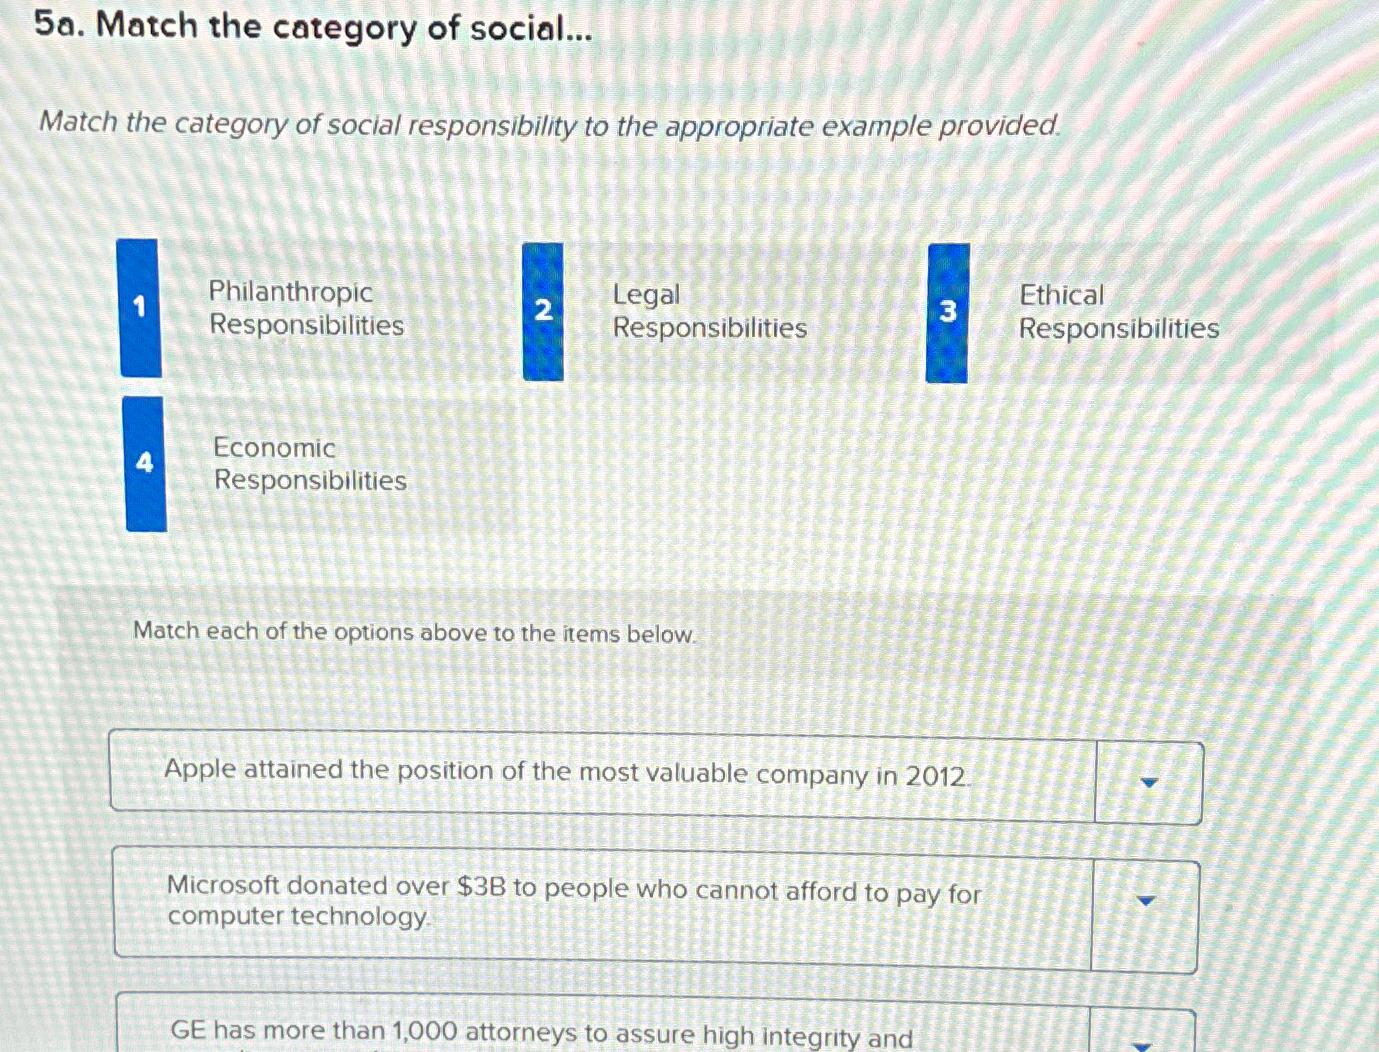
Task: Click the instruction text Match each option above
Action: (413, 632)
